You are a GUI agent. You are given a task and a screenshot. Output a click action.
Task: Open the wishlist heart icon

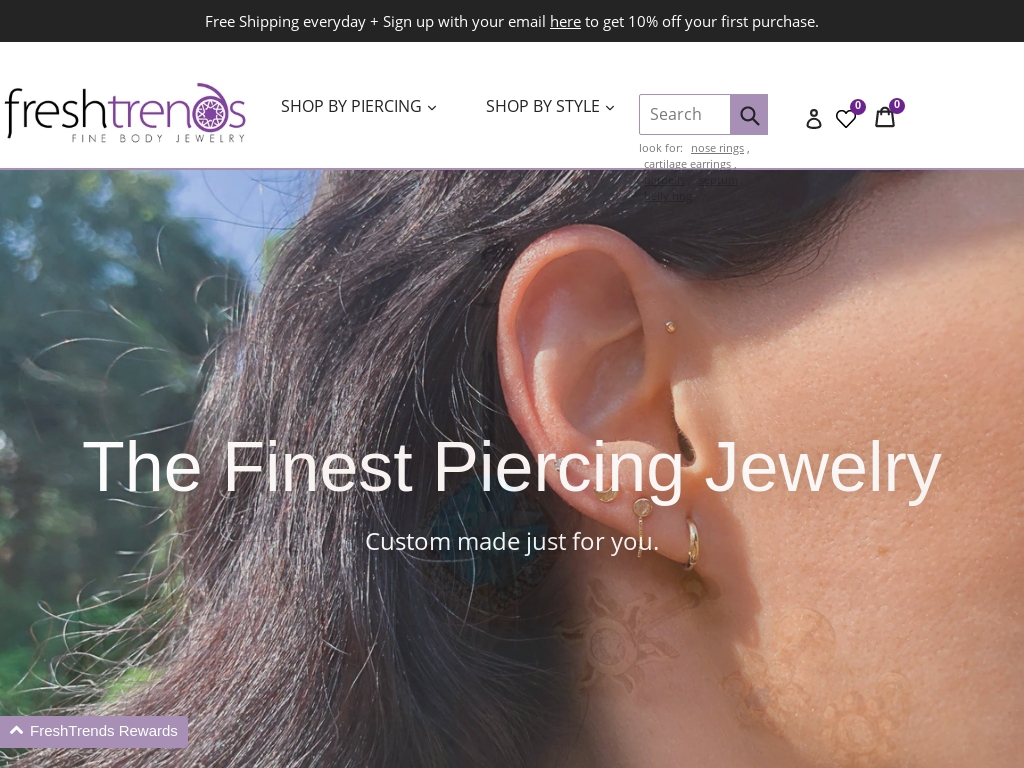point(846,119)
